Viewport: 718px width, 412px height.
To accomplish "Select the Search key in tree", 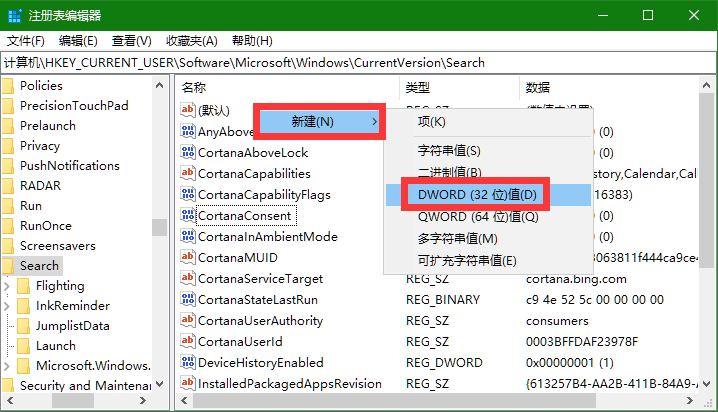I will coord(39,266).
